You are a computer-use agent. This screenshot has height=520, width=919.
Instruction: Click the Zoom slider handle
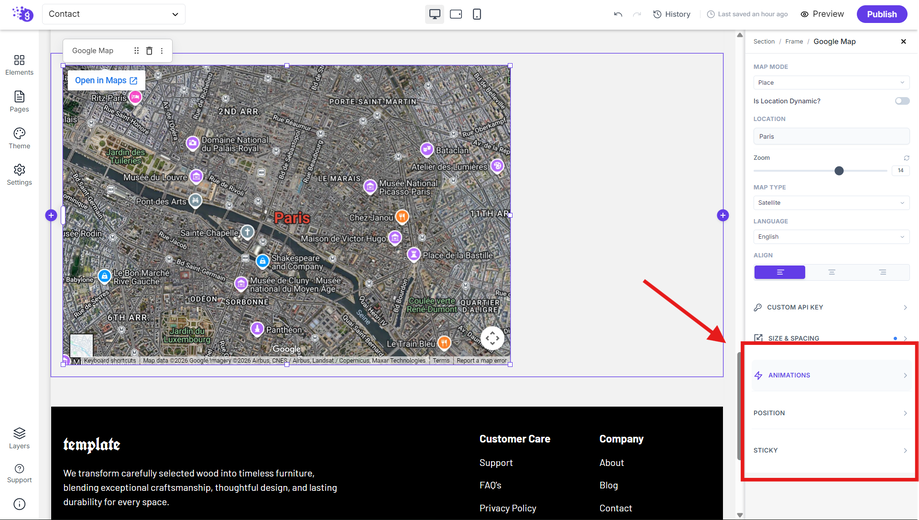click(839, 171)
